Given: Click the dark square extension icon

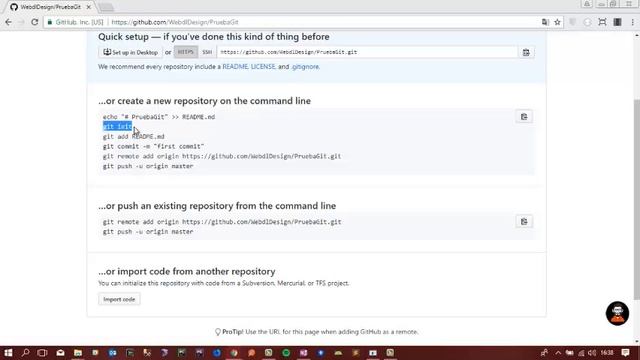Looking at the screenshot, I should click(617, 22).
